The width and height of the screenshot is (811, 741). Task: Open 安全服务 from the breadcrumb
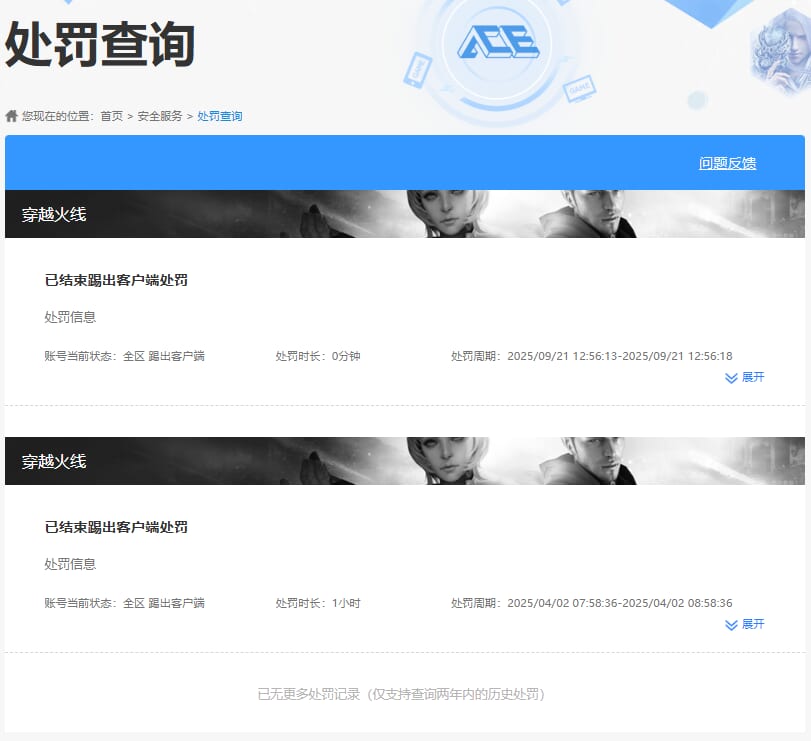158,115
